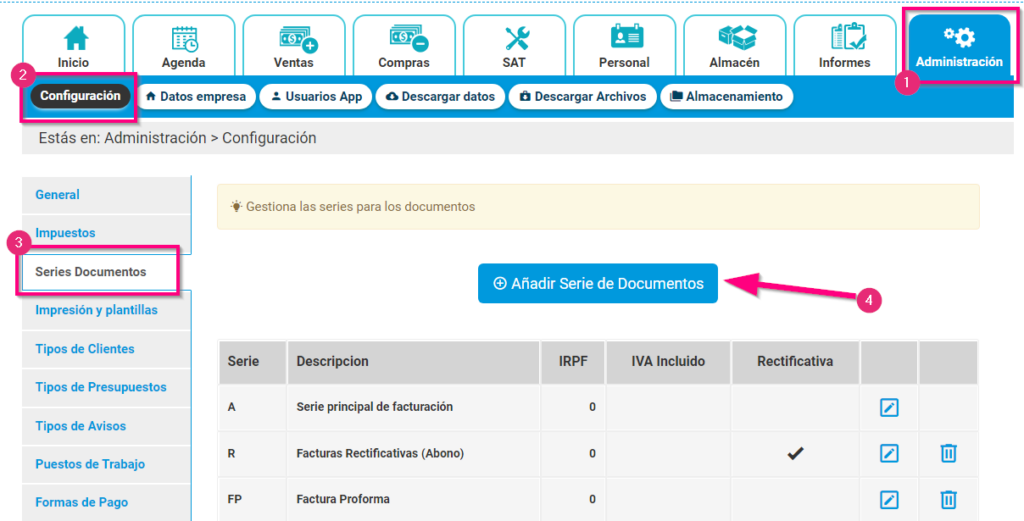Switch to the Personal tab
The height and width of the screenshot is (521, 1024).
click(x=624, y=46)
